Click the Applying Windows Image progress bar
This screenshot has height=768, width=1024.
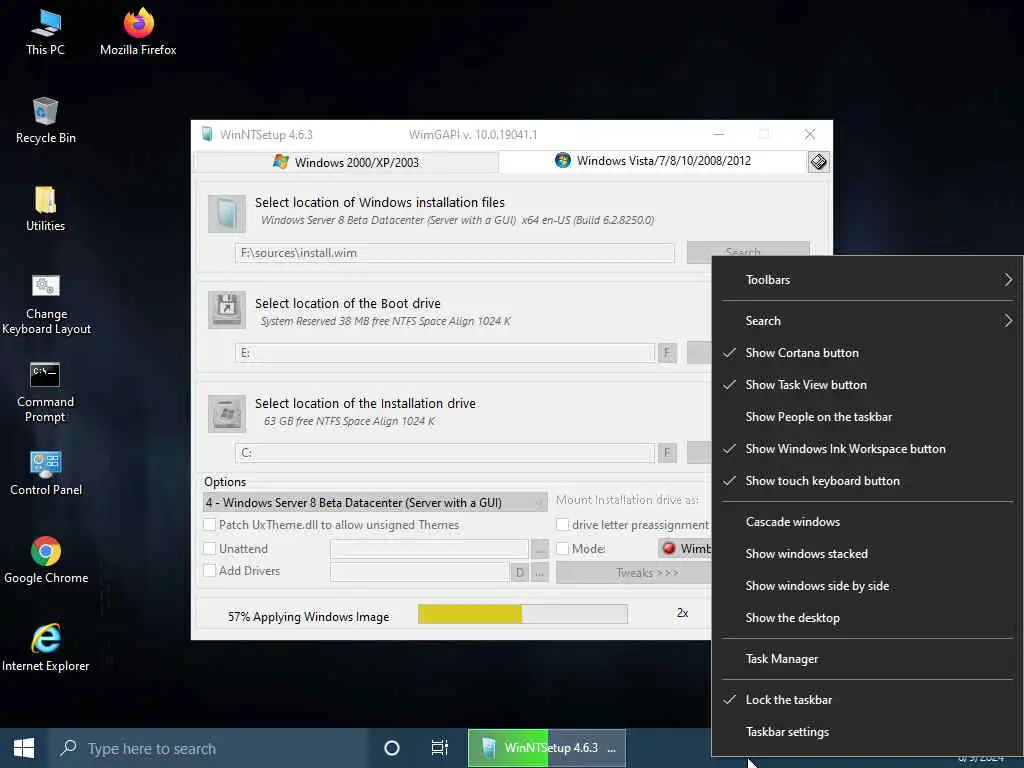point(522,614)
